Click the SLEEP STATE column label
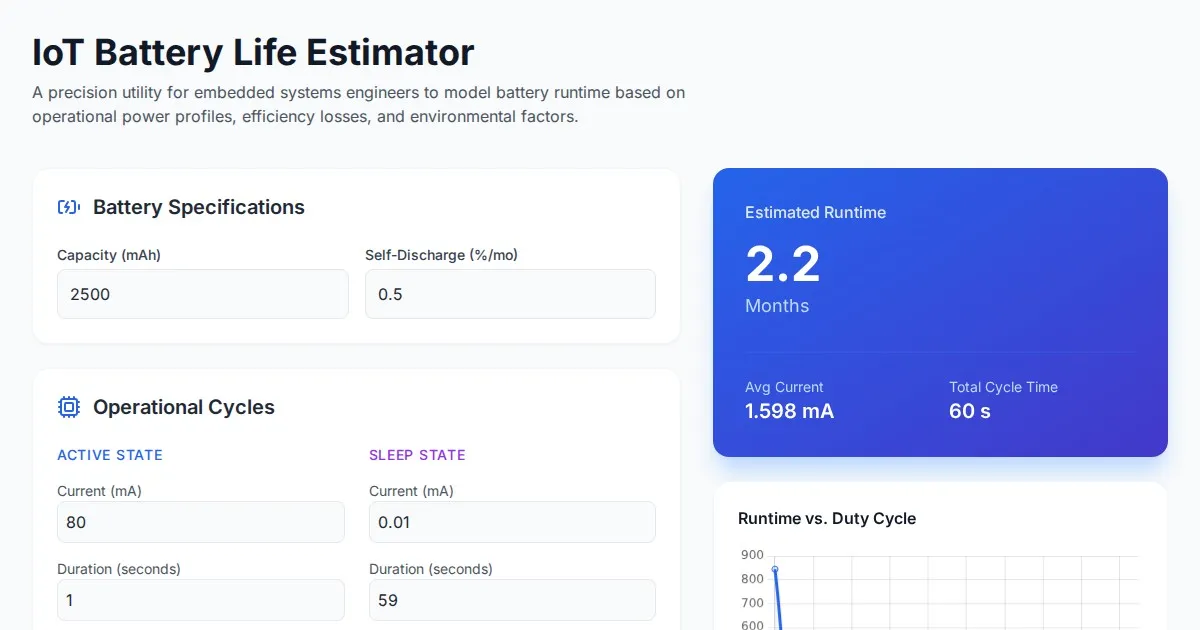 pos(417,455)
